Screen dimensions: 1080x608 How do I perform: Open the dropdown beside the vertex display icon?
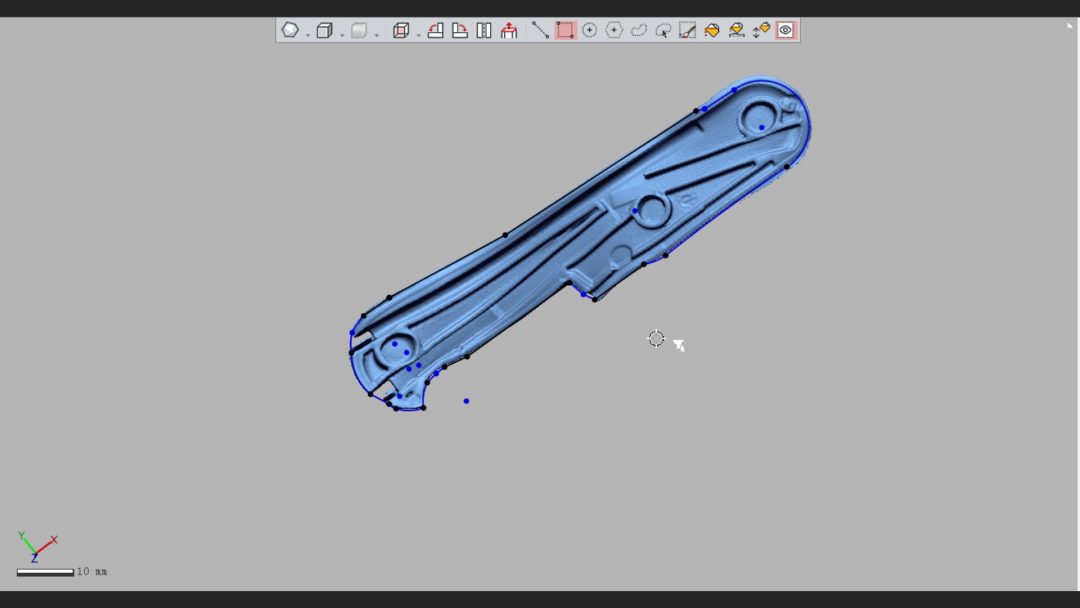(x=306, y=32)
